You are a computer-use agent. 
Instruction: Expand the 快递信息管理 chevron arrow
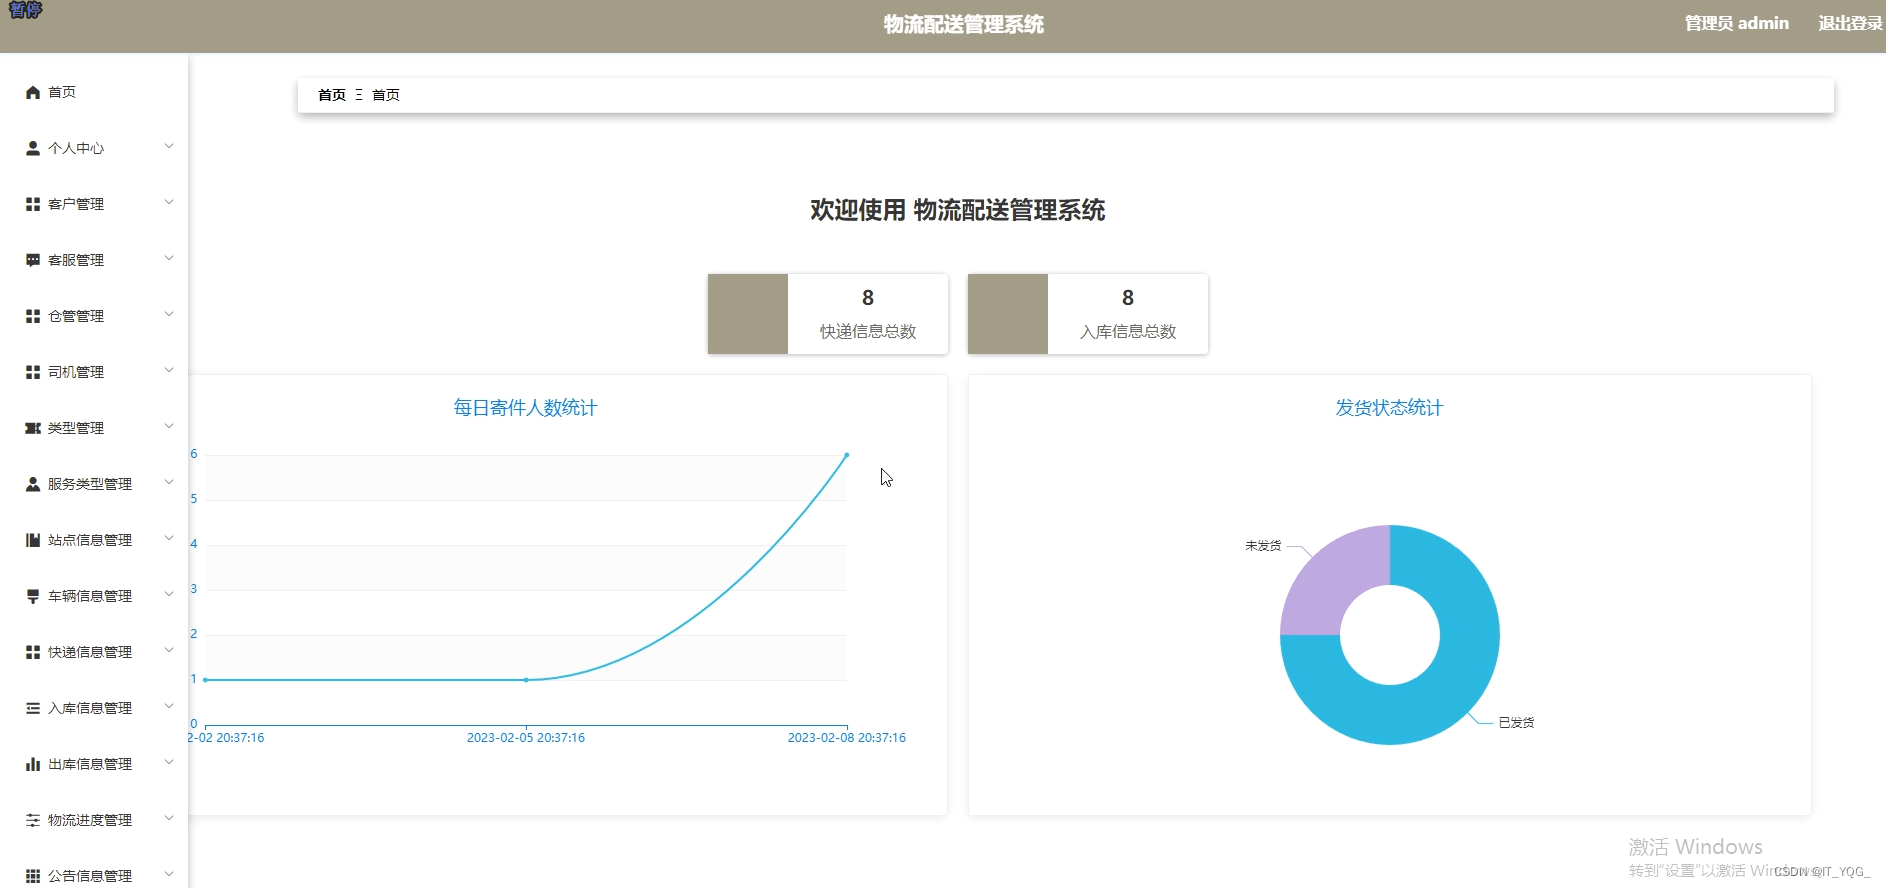[169, 650]
